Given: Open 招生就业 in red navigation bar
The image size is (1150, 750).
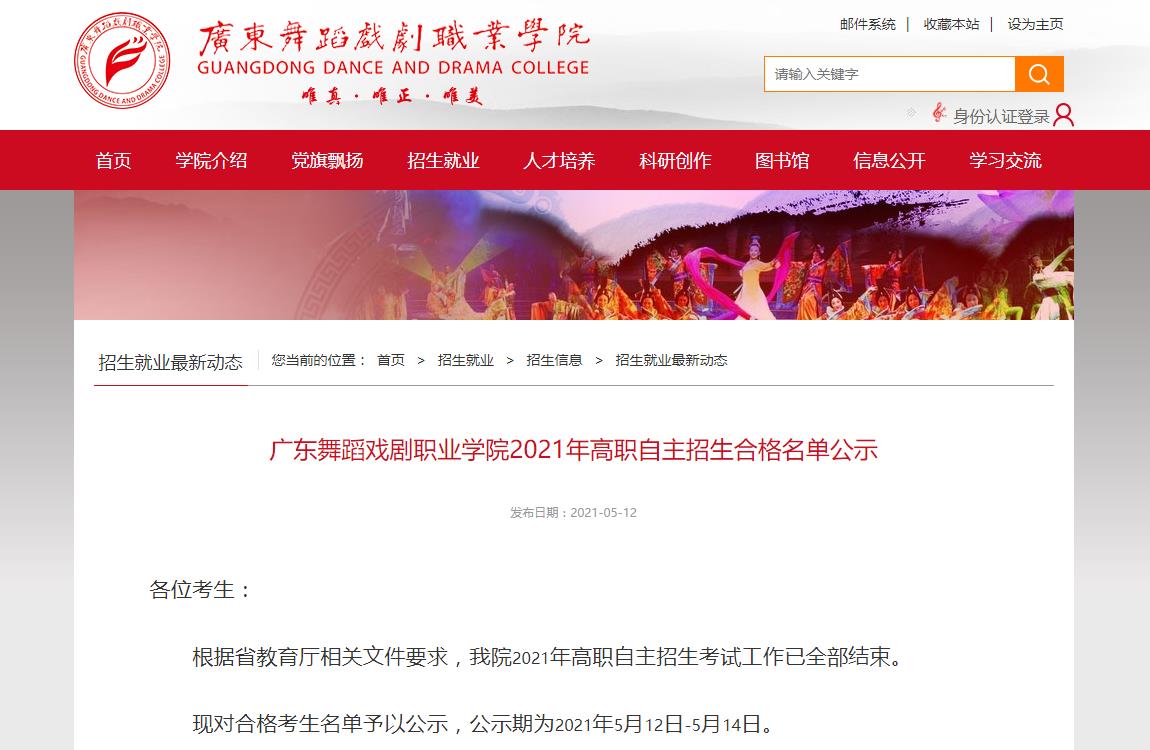Looking at the screenshot, I should pyautogui.click(x=443, y=161).
